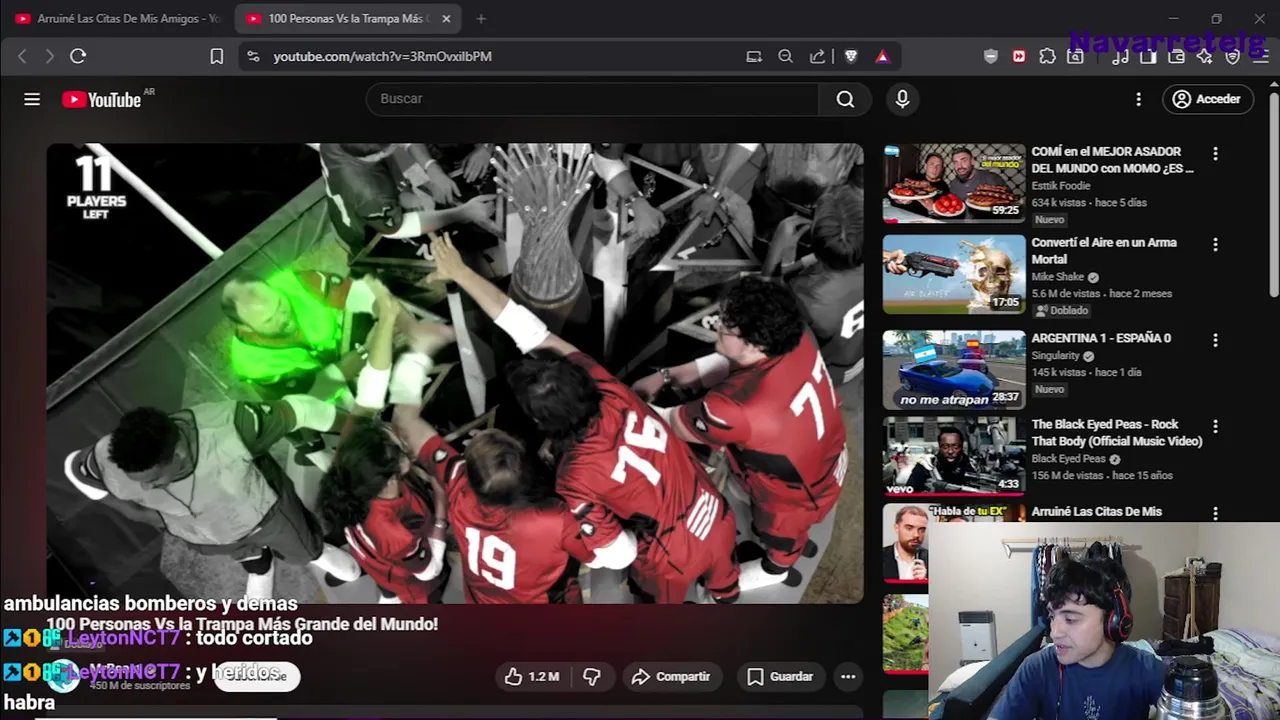Click the youtube.com address bar URL
The width and height of the screenshot is (1280, 720).
(x=382, y=57)
